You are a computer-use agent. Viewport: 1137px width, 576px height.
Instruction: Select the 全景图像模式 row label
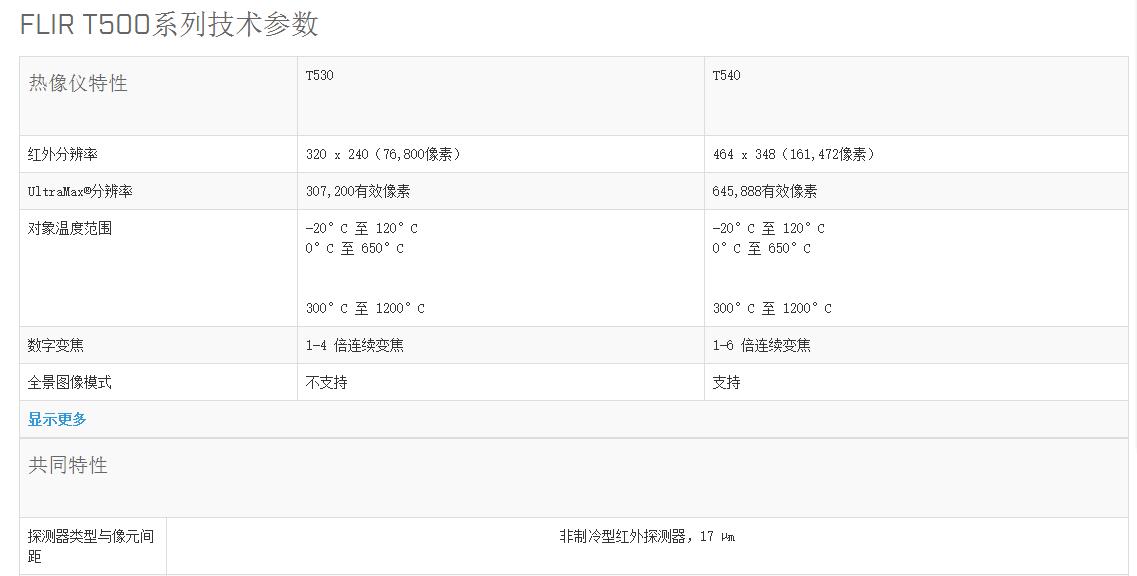click(x=70, y=382)
